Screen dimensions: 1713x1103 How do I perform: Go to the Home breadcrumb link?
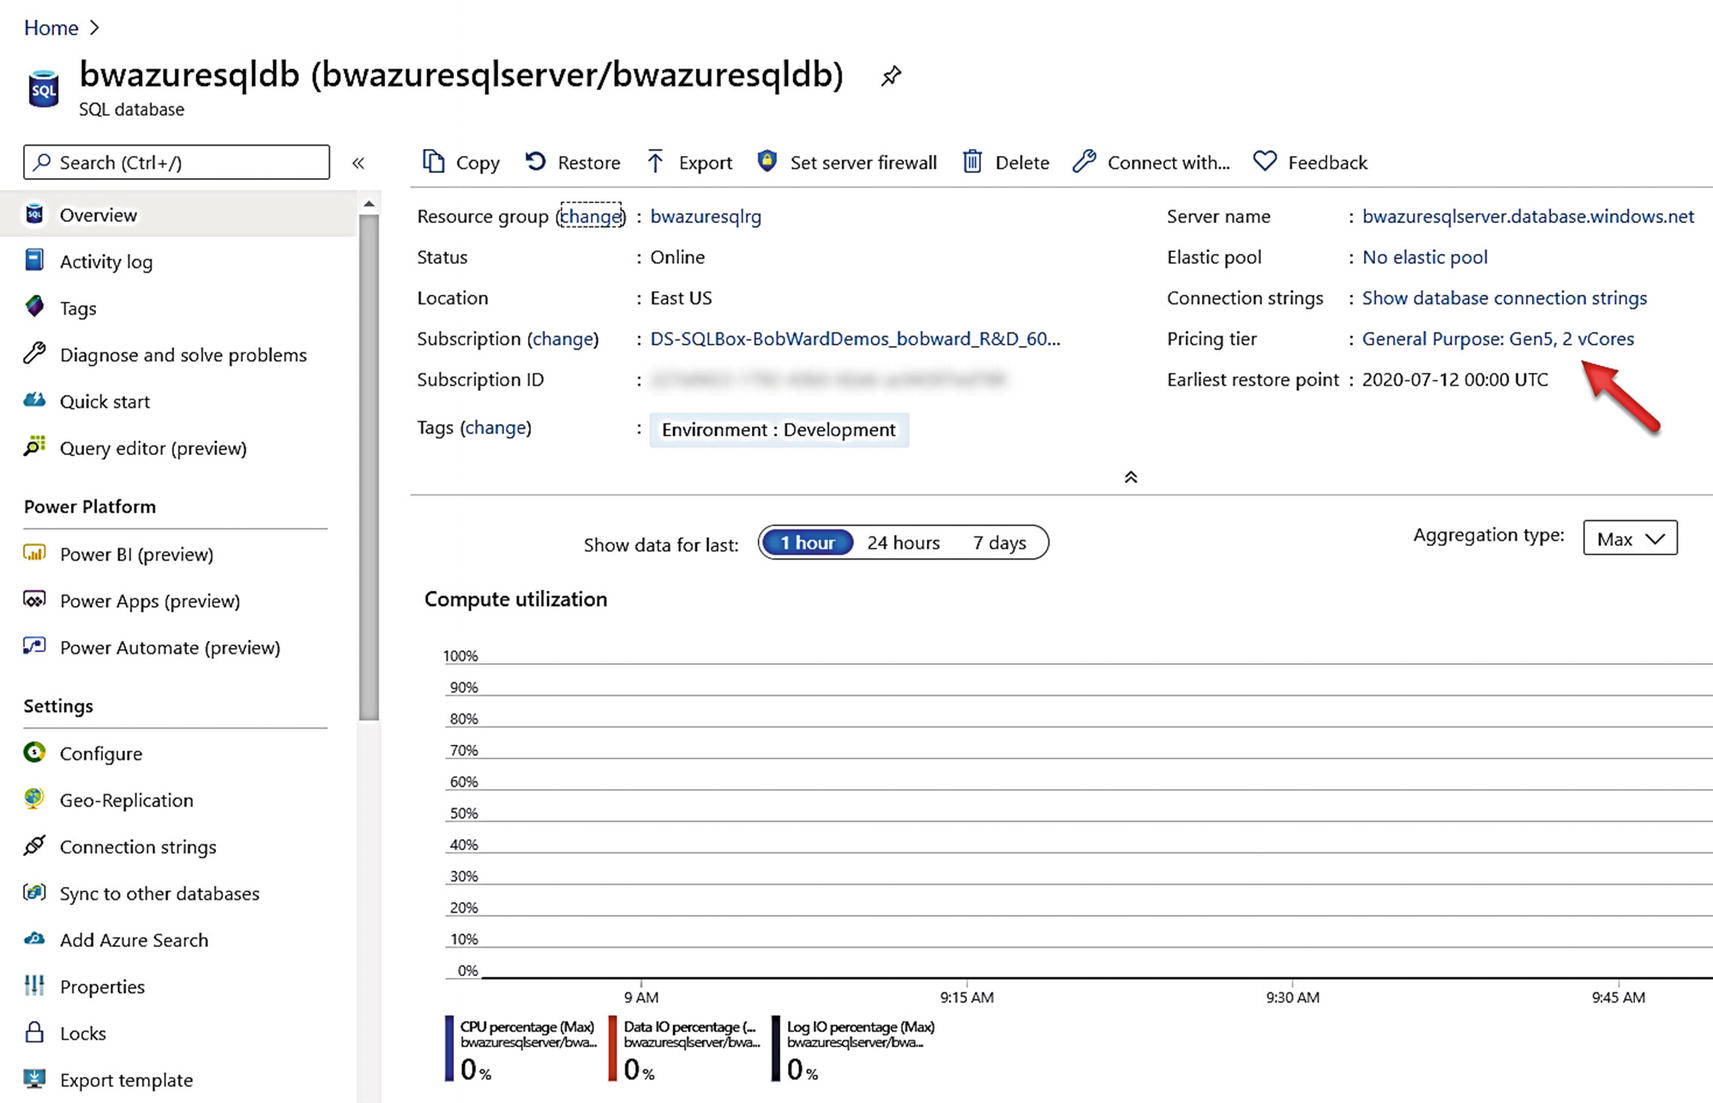[x=51, y=27]
